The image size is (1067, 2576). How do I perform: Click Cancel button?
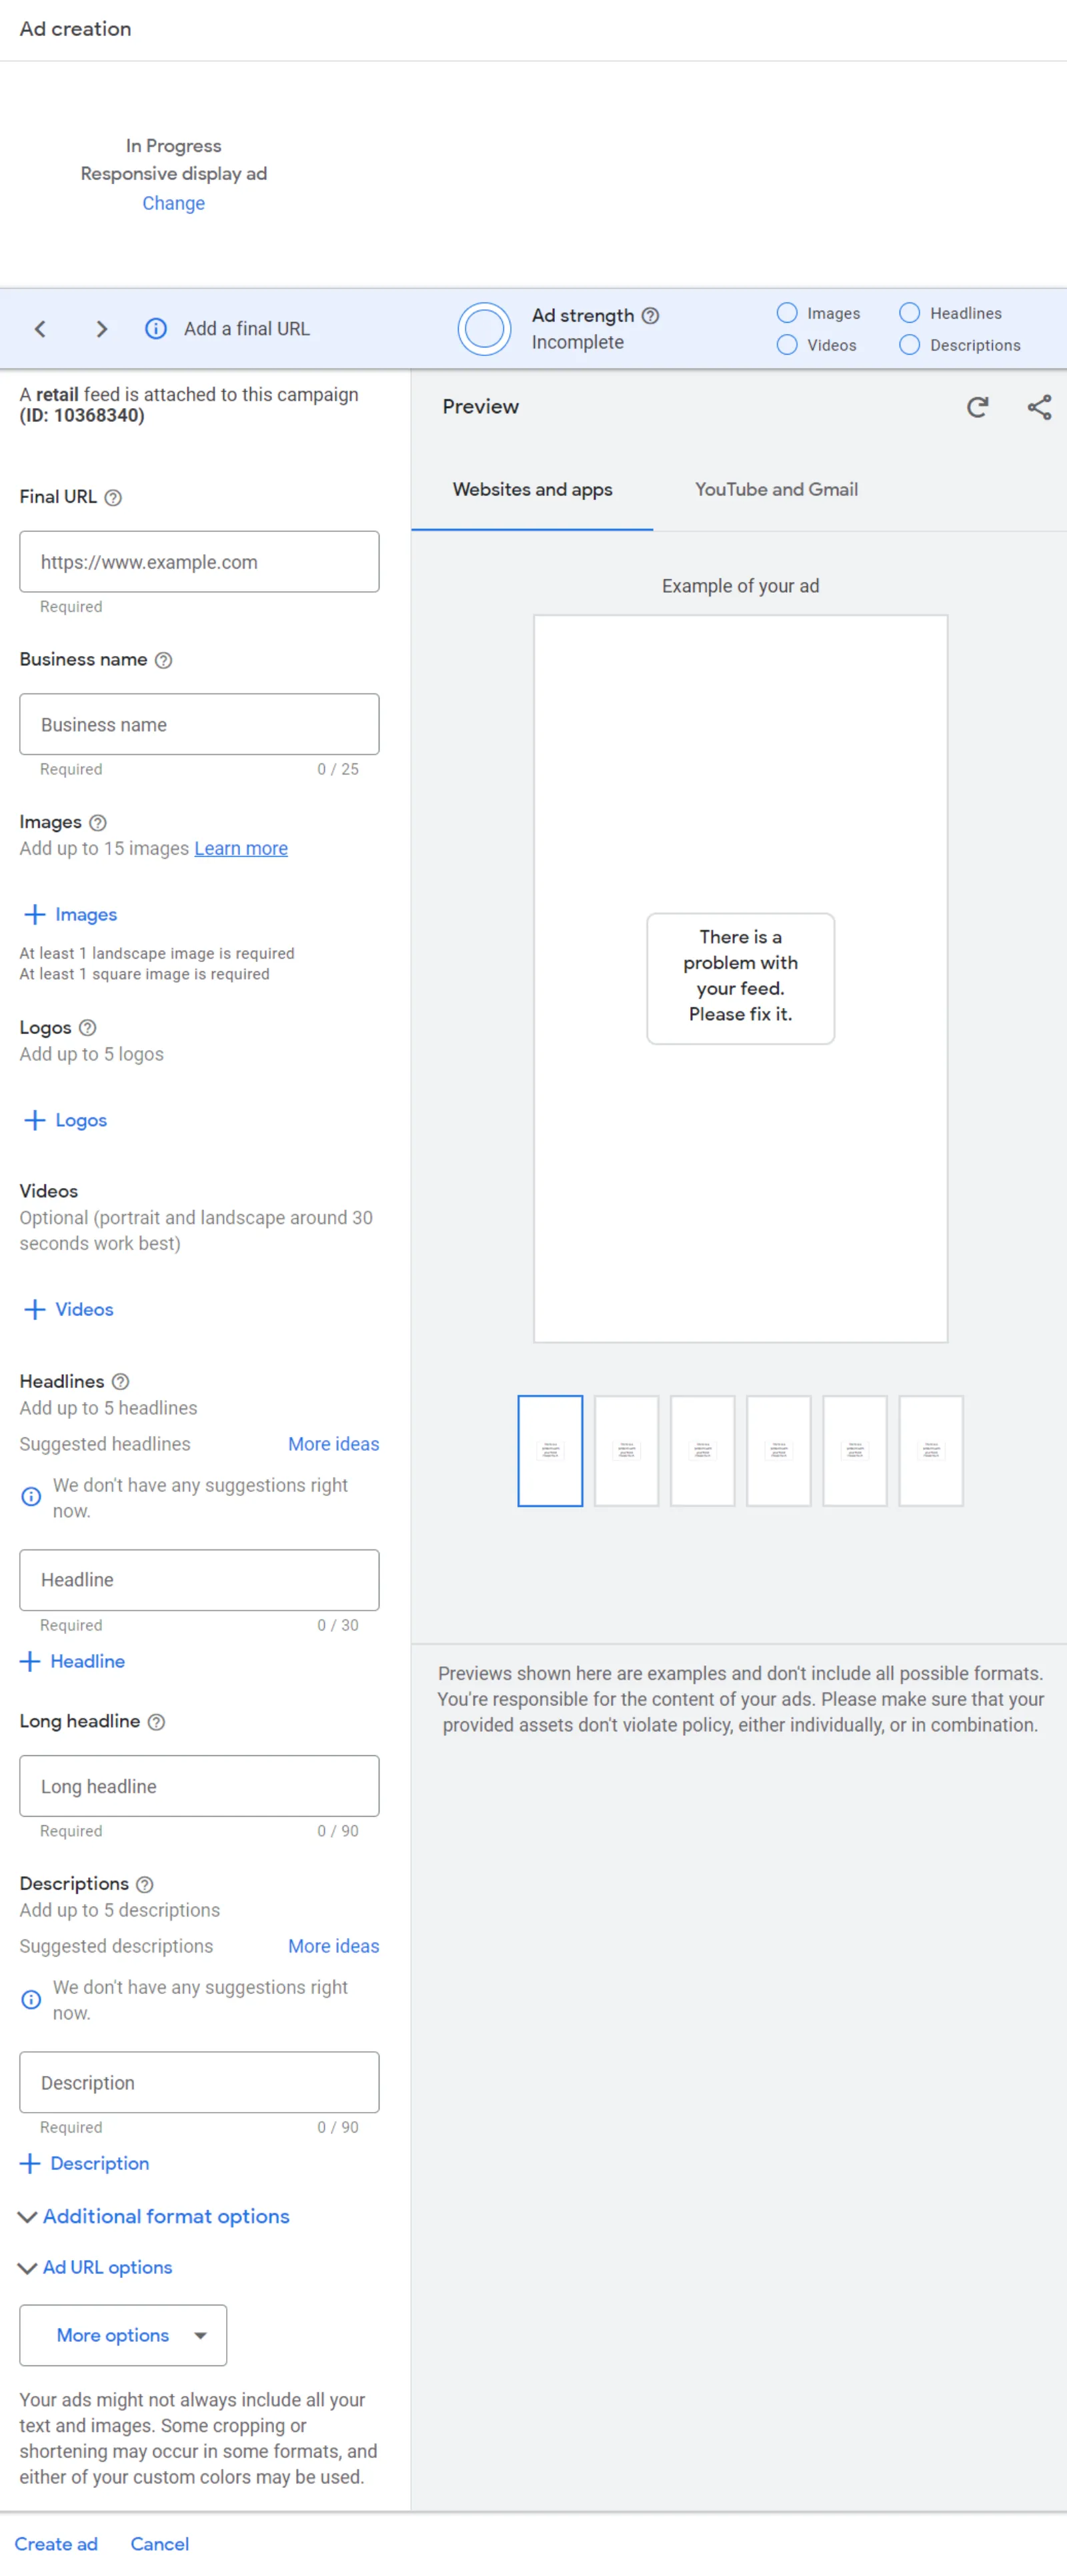click(x=159, y=2544)
